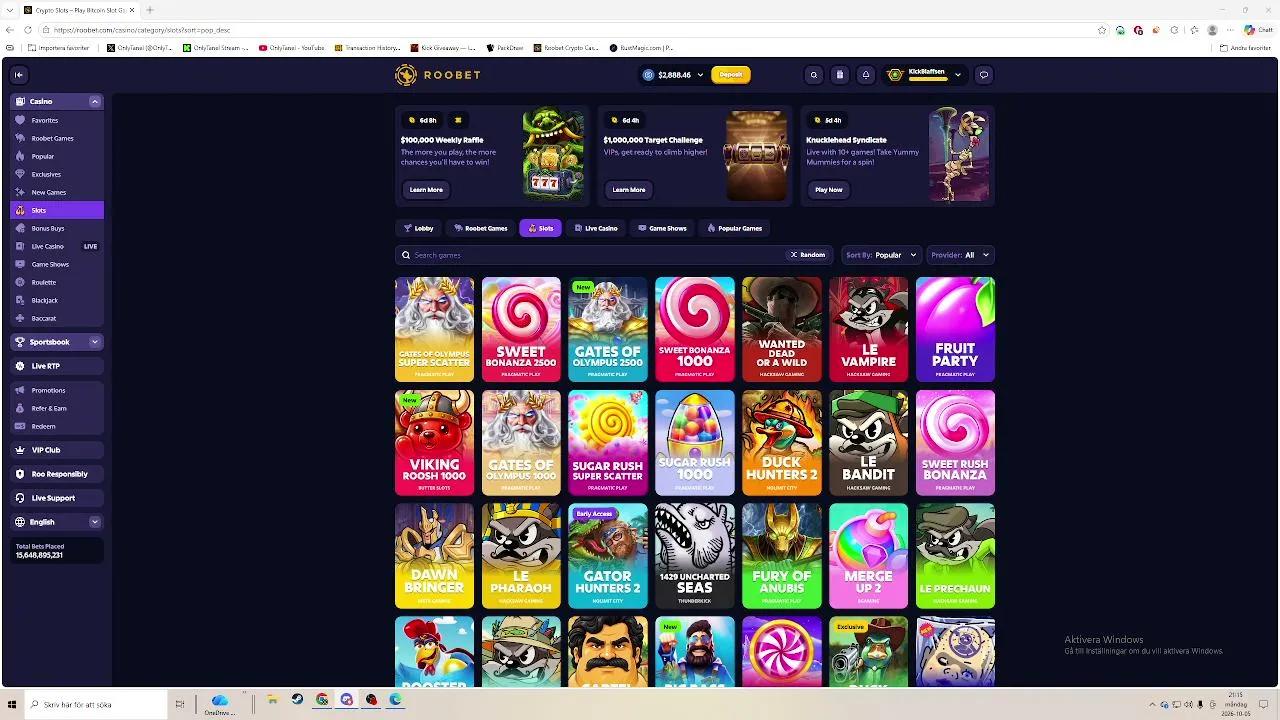Screen dimensions: 1280x720
Task: Switch to the Game Shows tab
Action: tap(662, 228)
